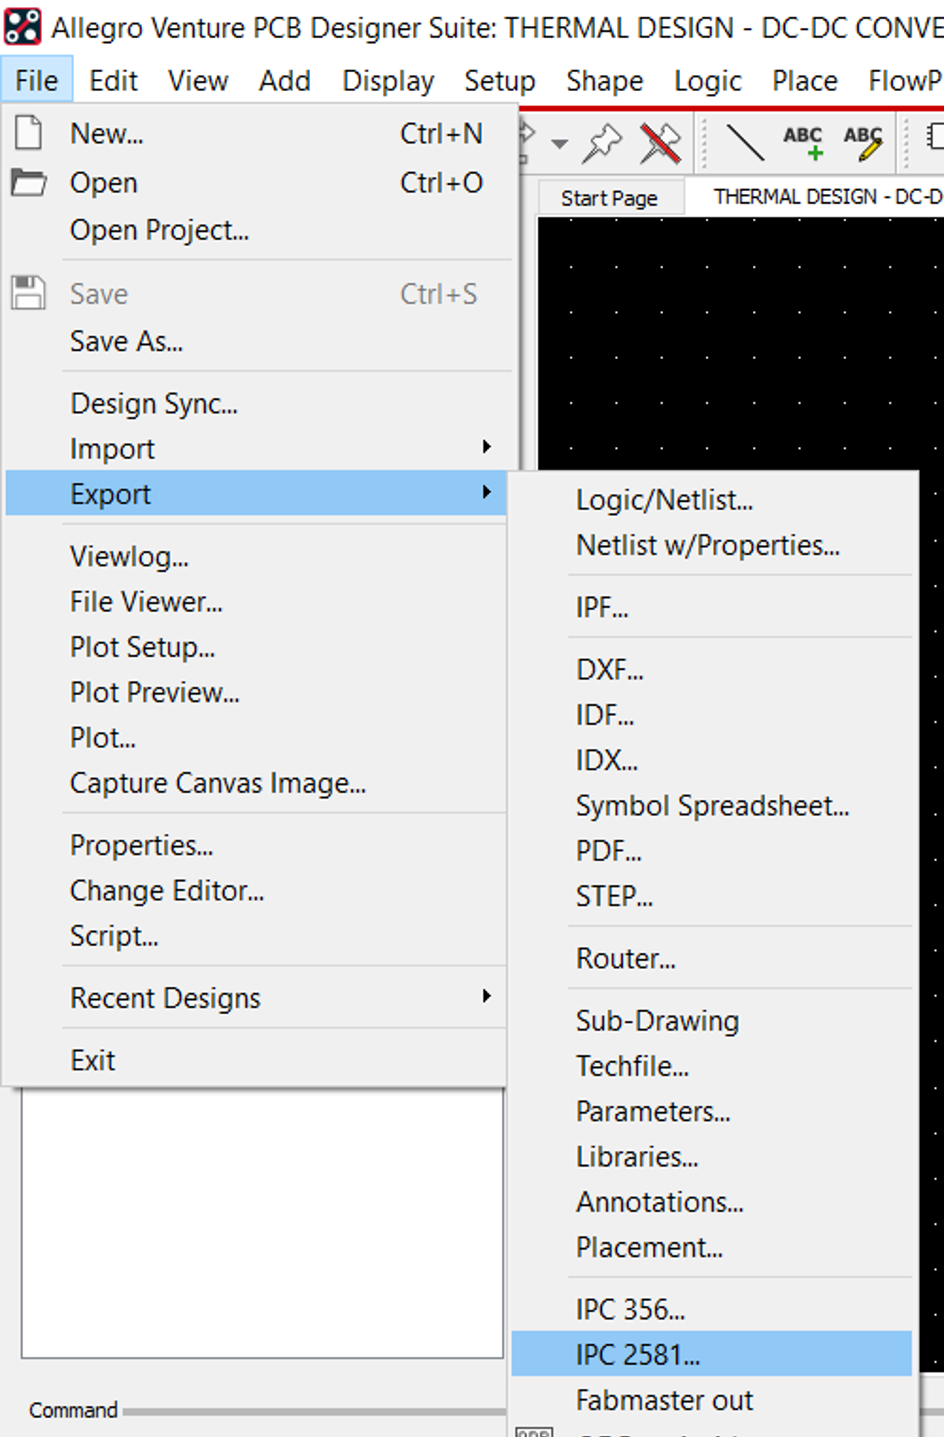Click the Fix (pin) toolbar icon
944x1438 pixels.
click(602, 144)
